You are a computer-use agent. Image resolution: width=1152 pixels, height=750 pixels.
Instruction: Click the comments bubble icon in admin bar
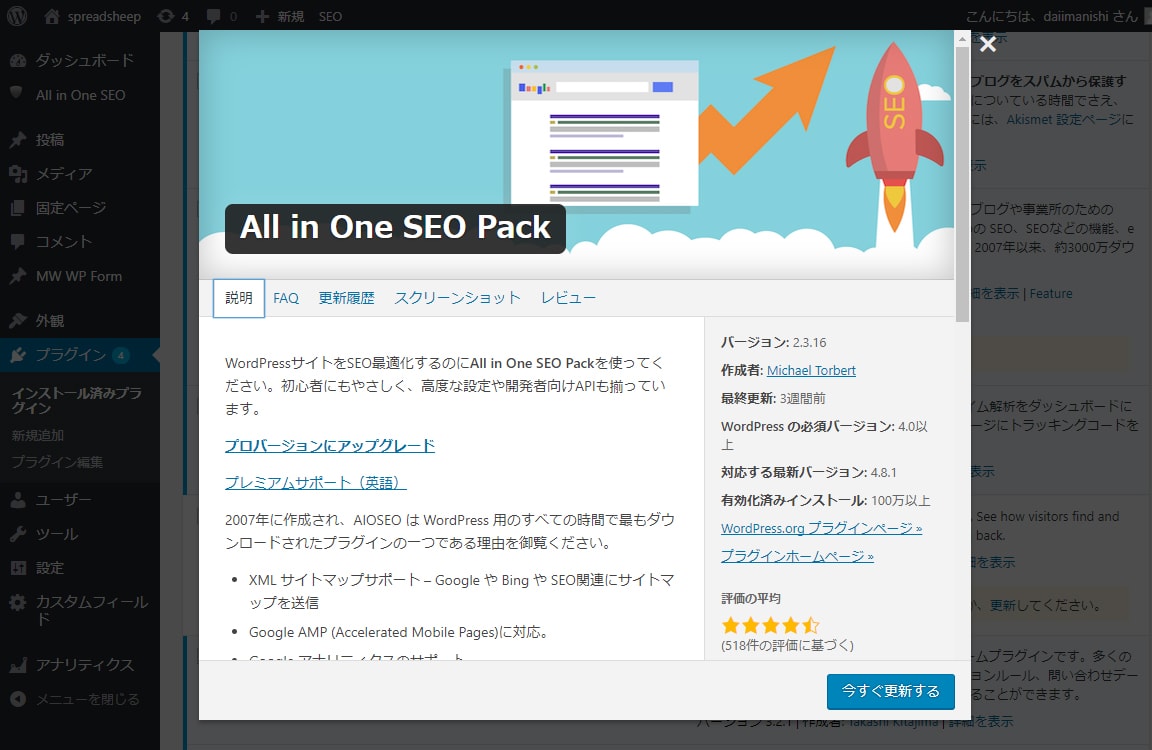point(212,16)
